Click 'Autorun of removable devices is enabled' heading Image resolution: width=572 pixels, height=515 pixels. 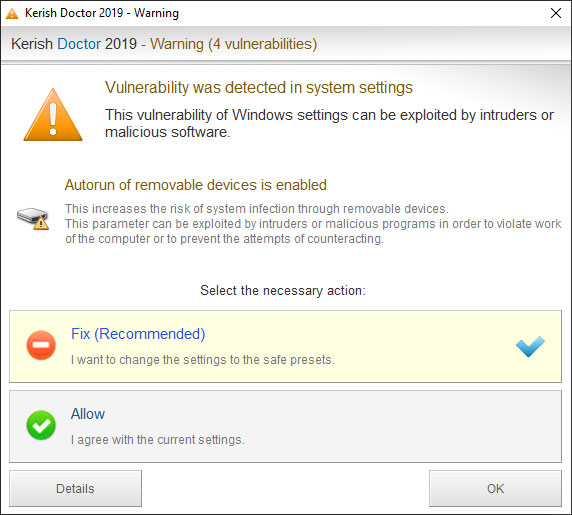(x=196, y=185)
